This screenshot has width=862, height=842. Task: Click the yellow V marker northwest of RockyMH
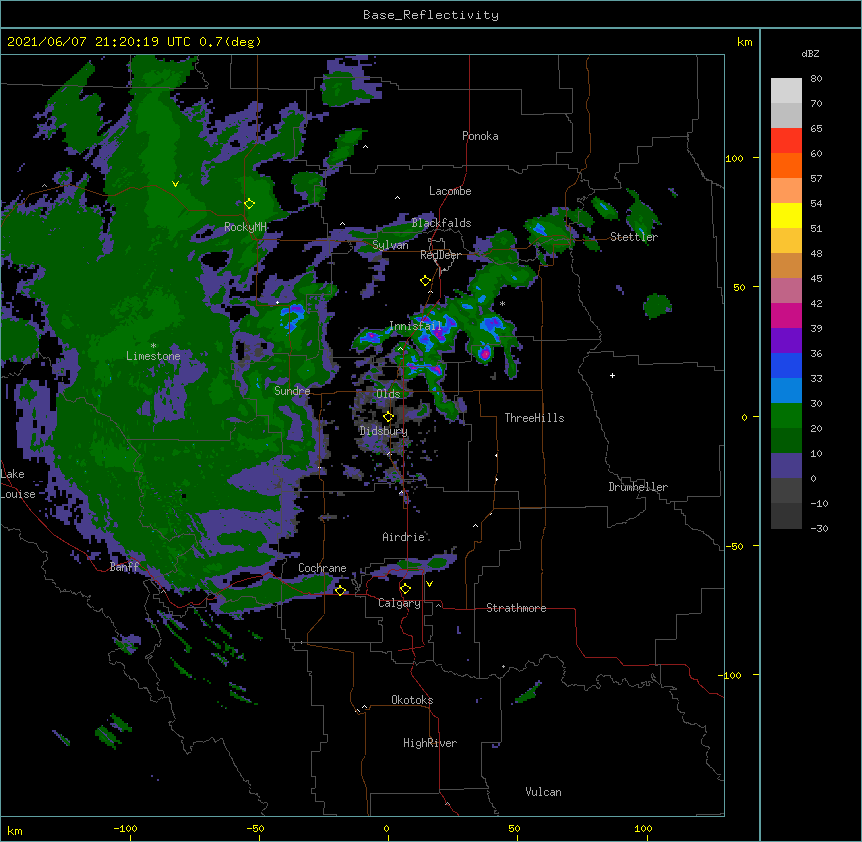pos(175,184)
